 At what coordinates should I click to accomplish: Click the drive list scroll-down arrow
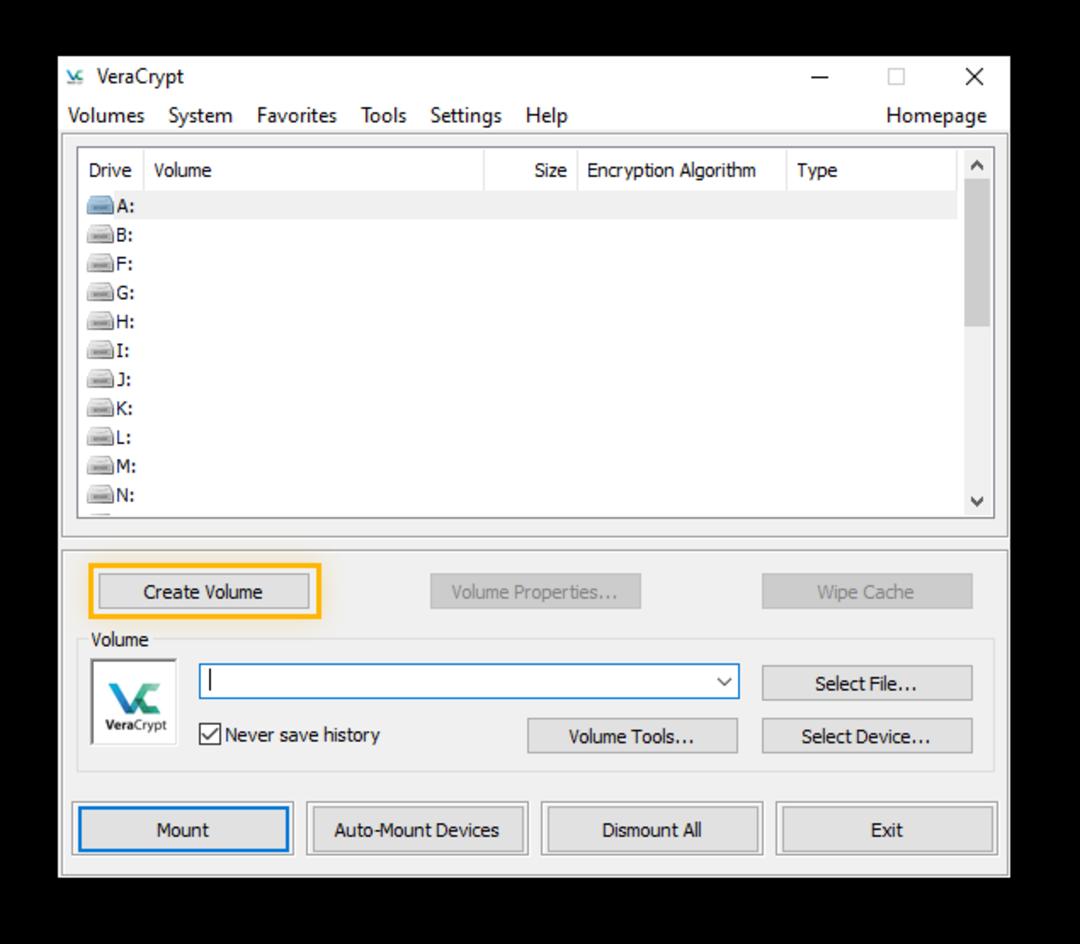[x=977, y=501]
